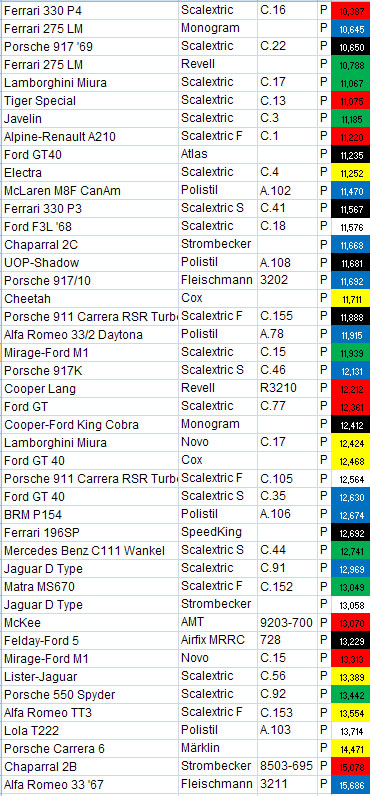The height and width of the screenshot is (796, 370).
Task: Click the P cell in the McKee row
Action: [x=324, y=622]
